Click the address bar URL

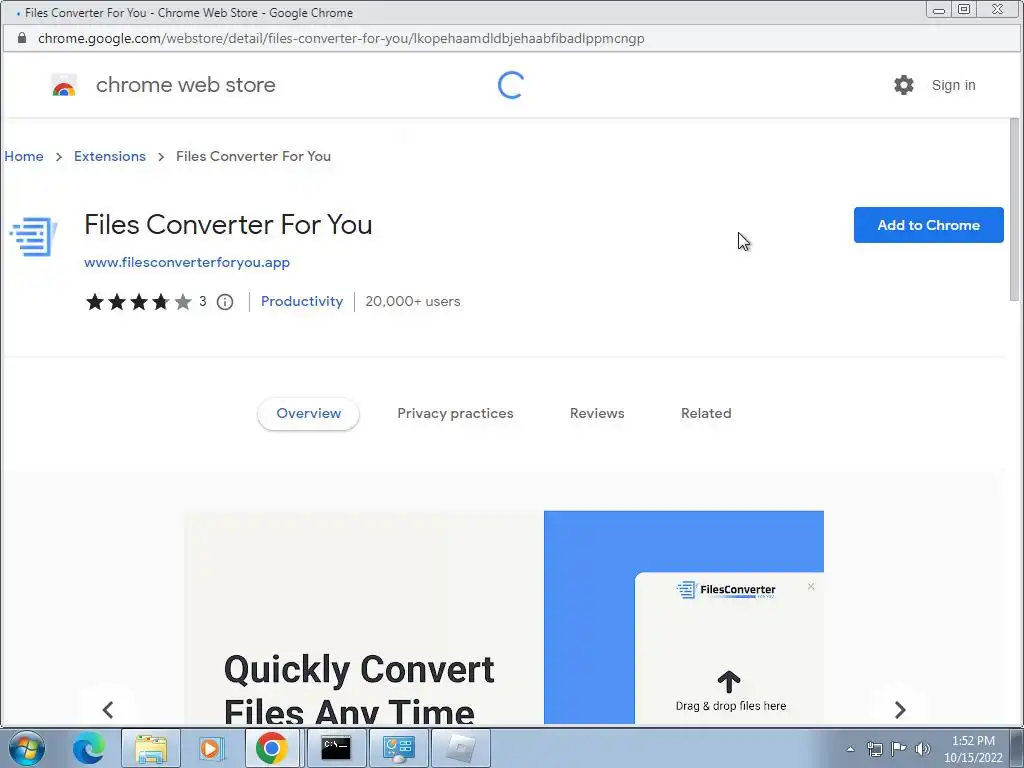(x=341, y=38)
